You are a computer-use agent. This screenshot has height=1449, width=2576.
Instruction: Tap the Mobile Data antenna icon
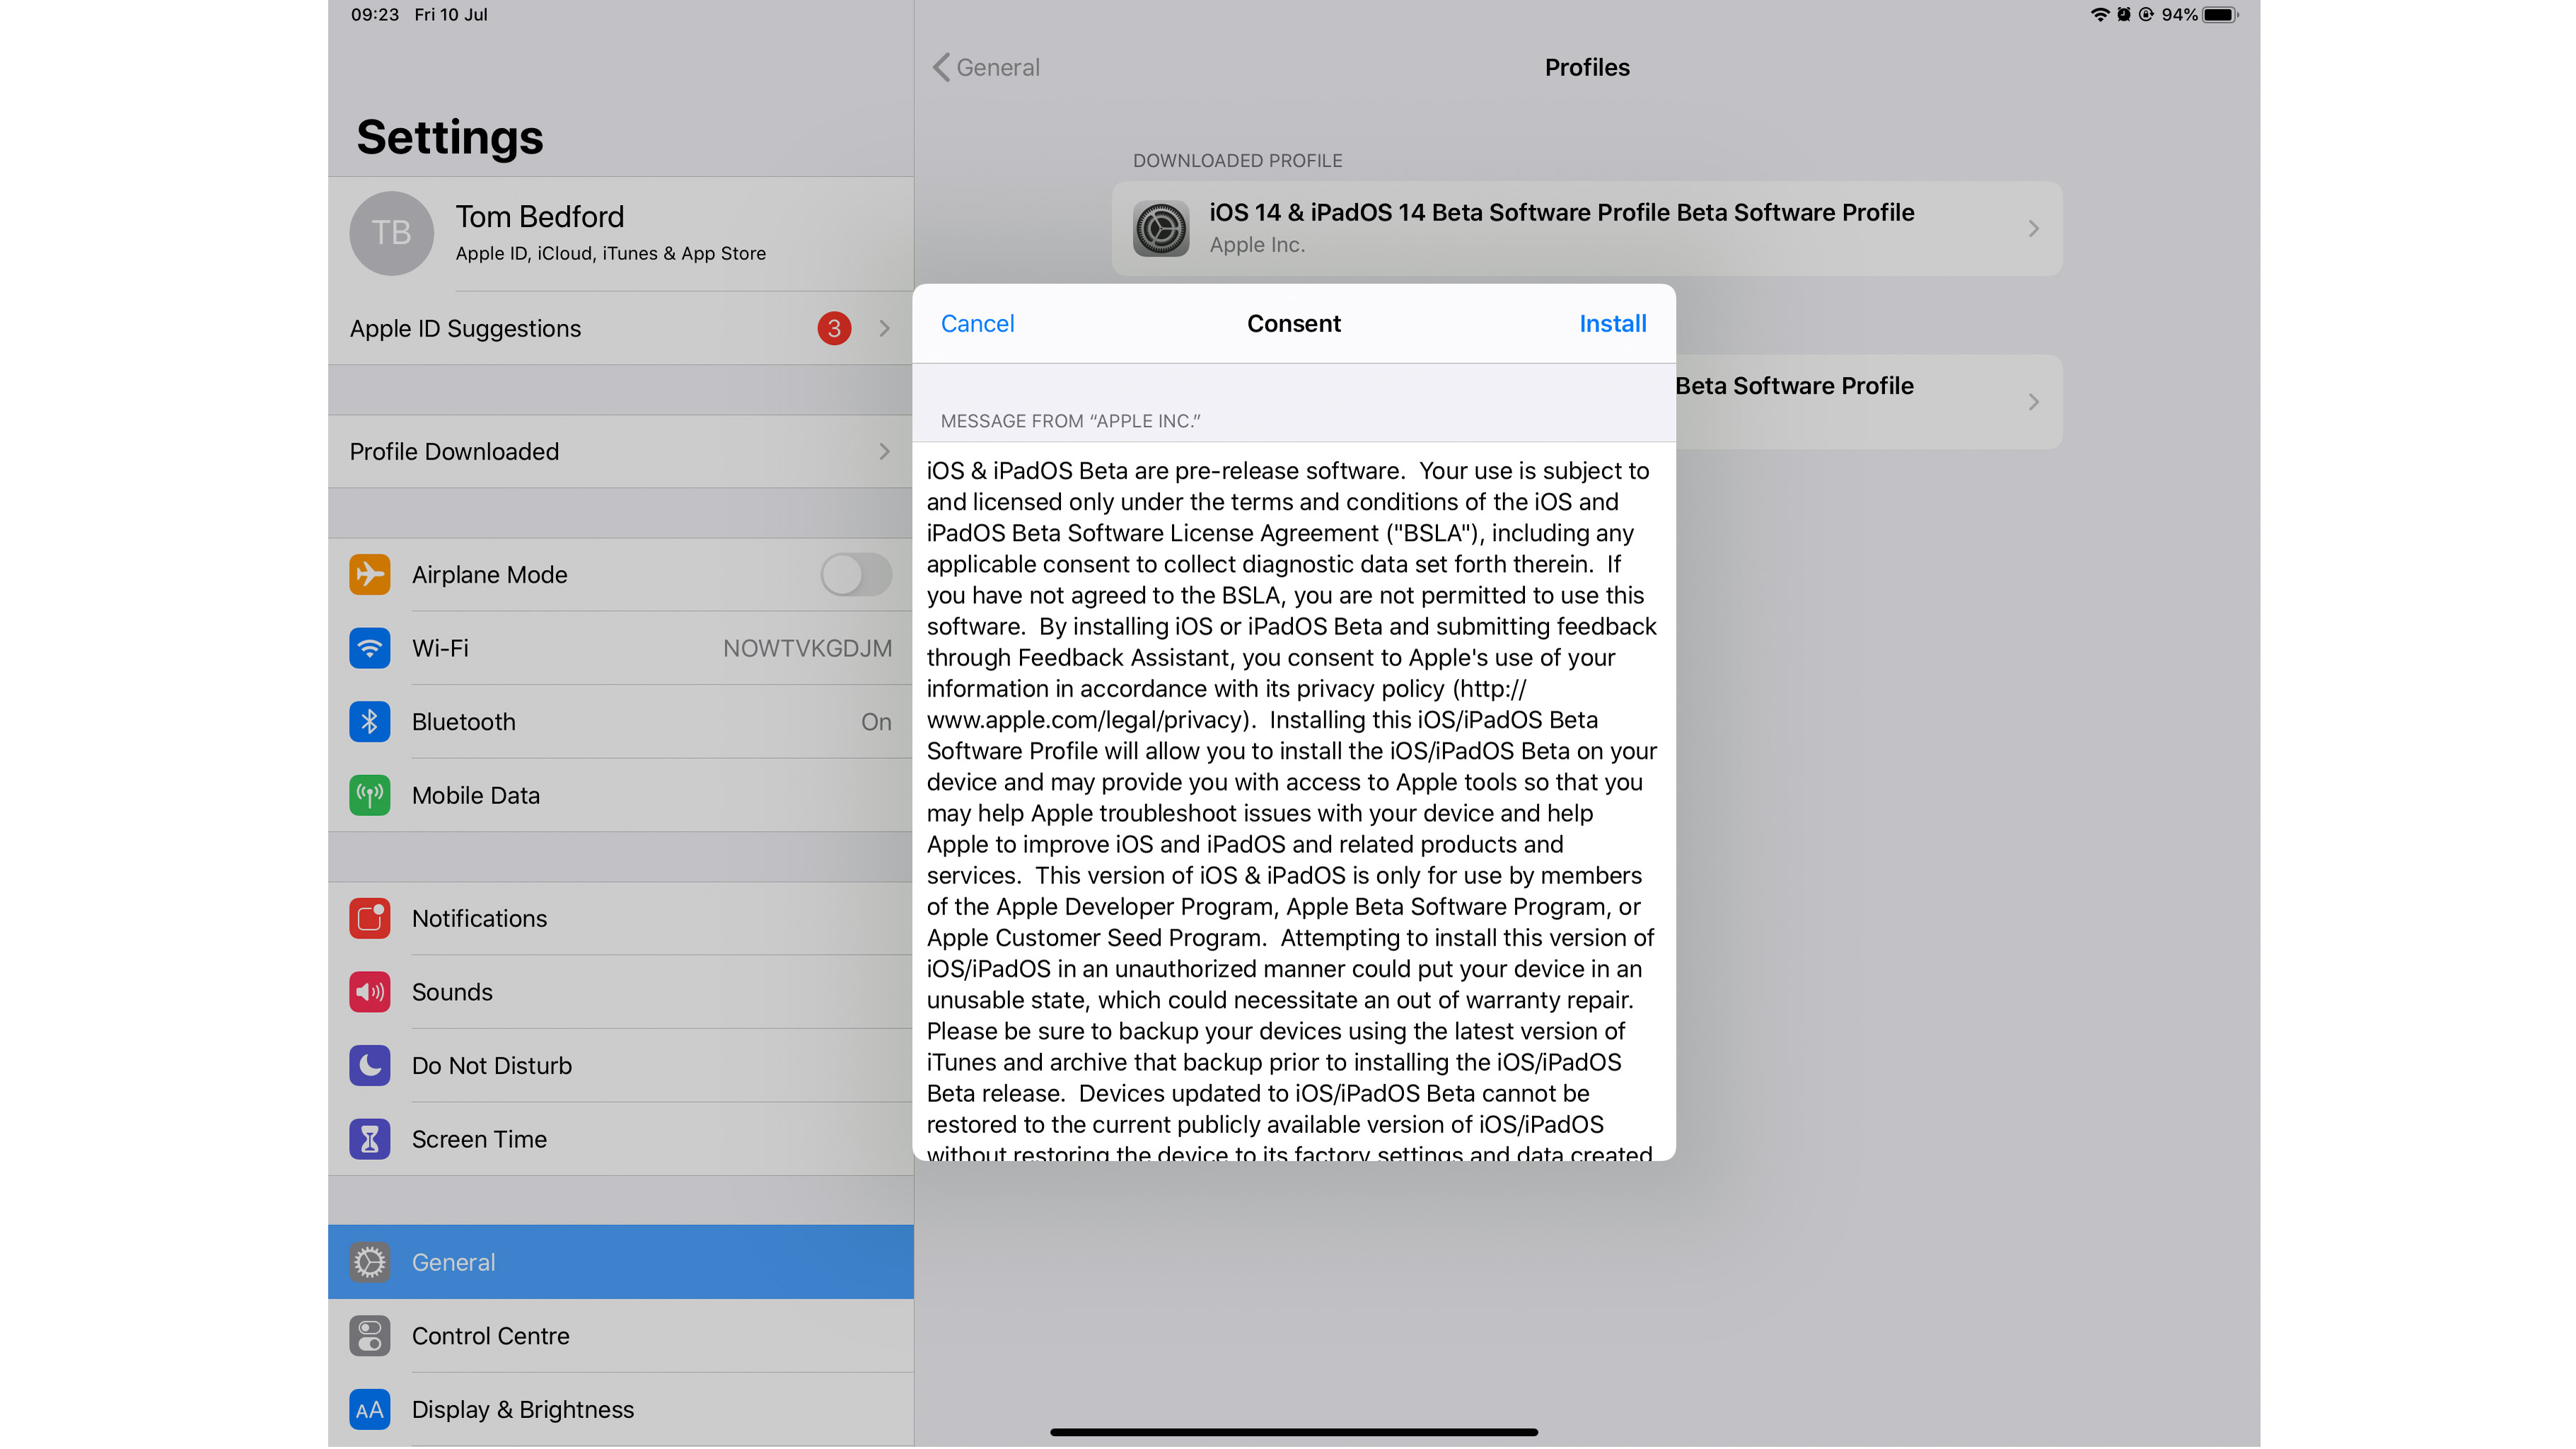tap(369, 796)
